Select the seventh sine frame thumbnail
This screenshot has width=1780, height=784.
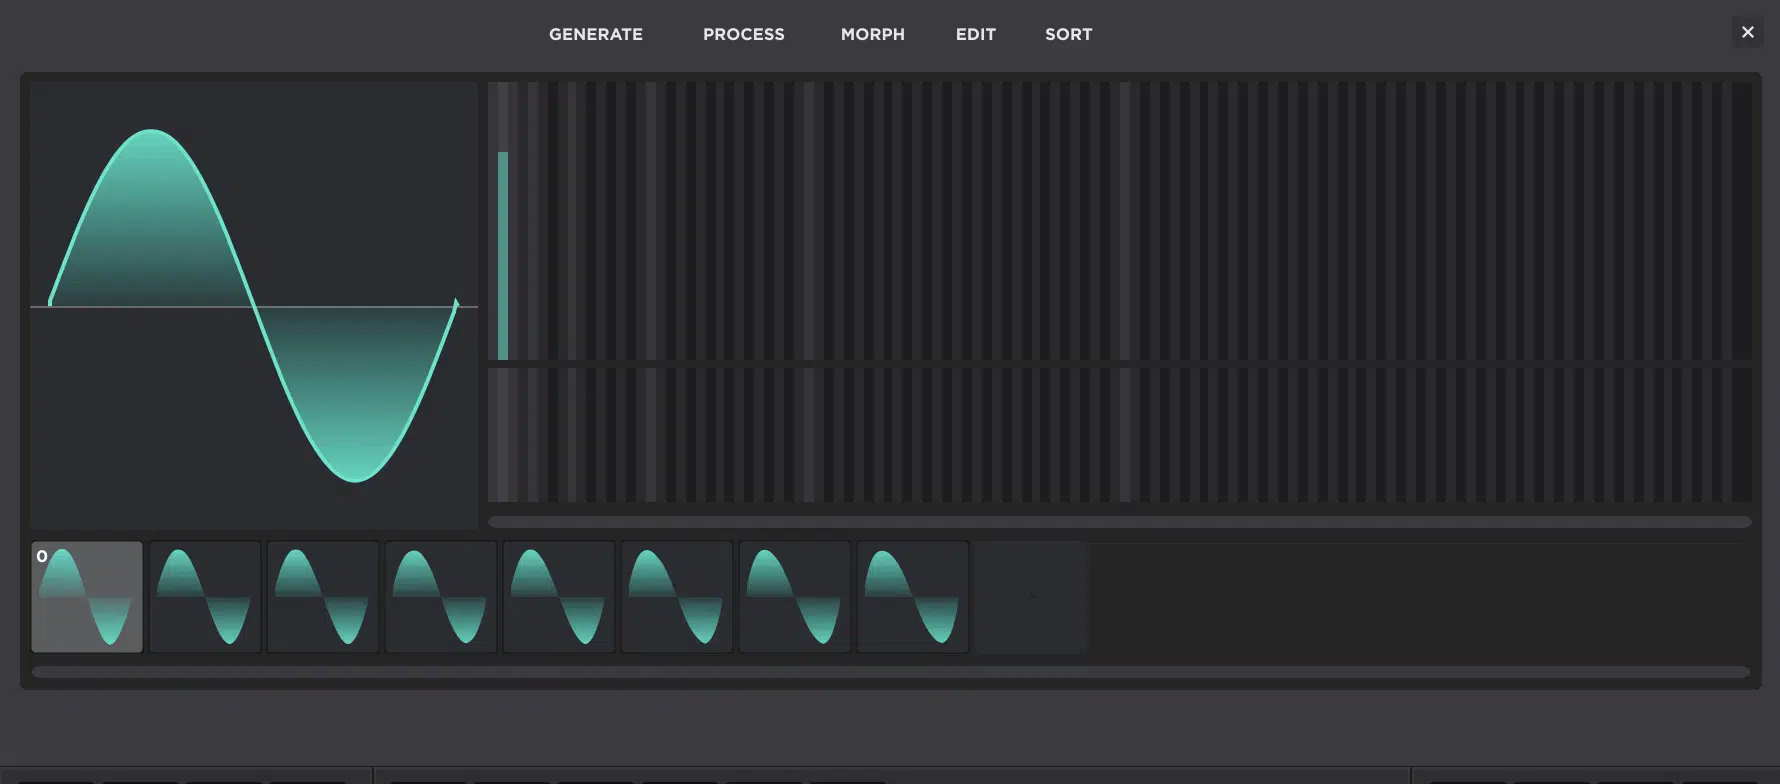(795, 597)
